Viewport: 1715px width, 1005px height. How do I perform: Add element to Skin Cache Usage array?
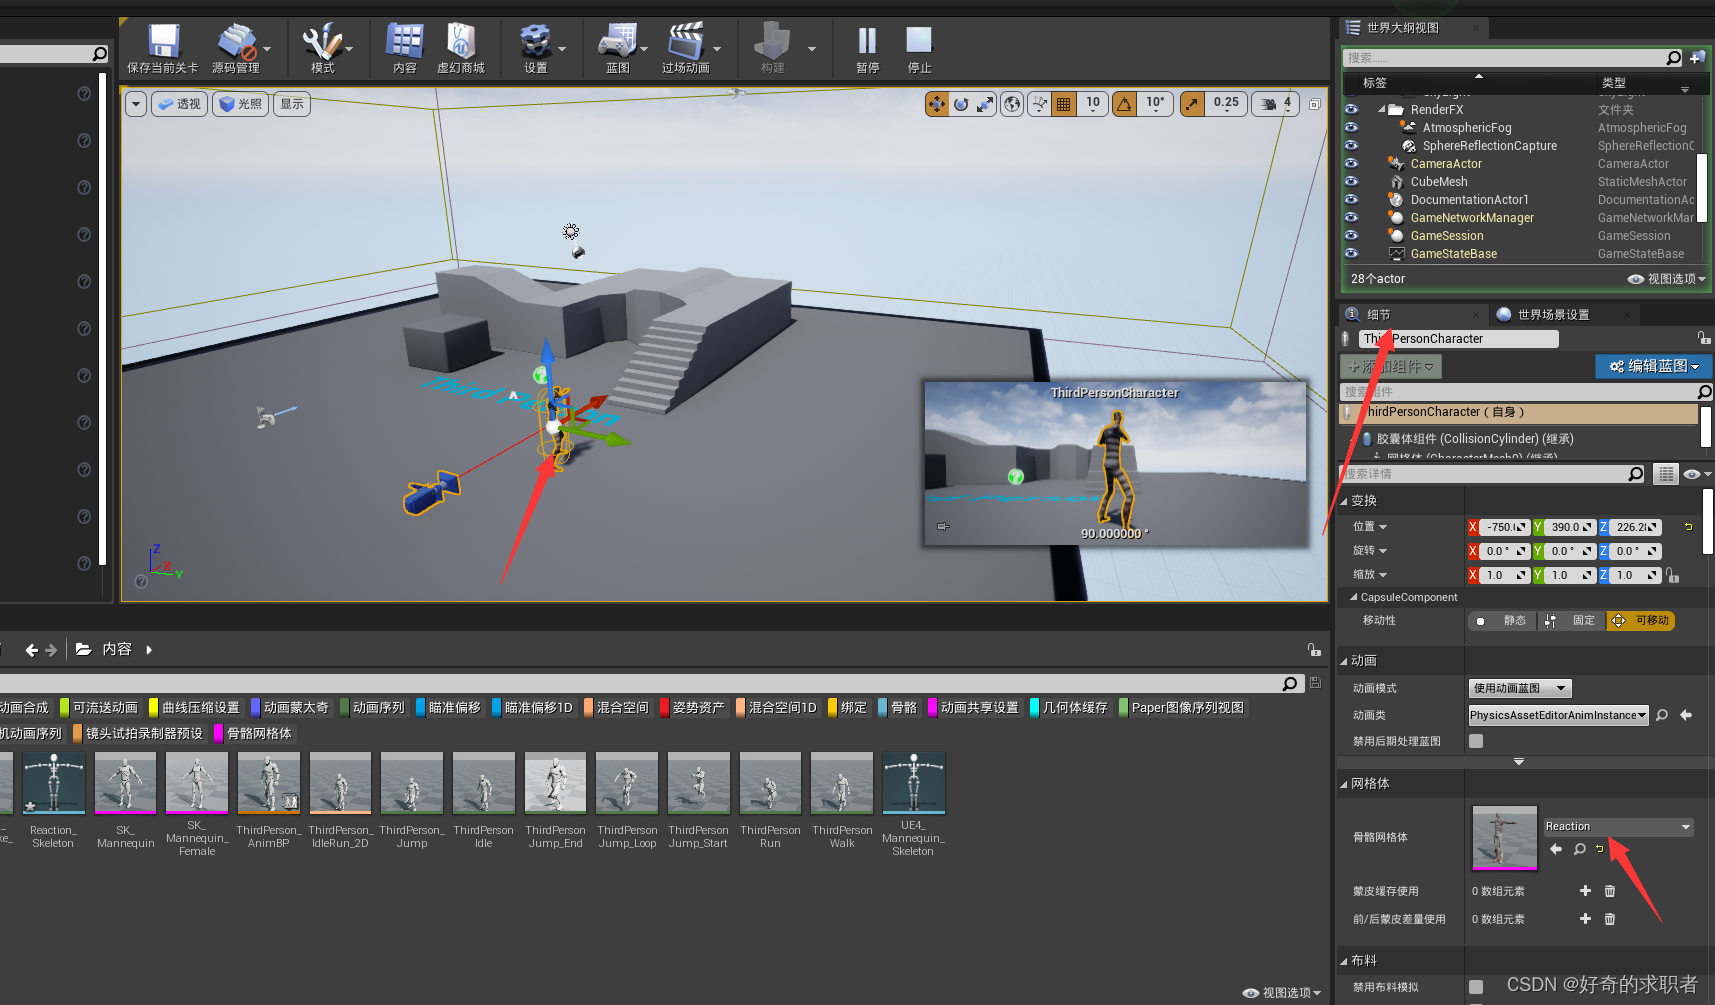(x=1585, y=891)
